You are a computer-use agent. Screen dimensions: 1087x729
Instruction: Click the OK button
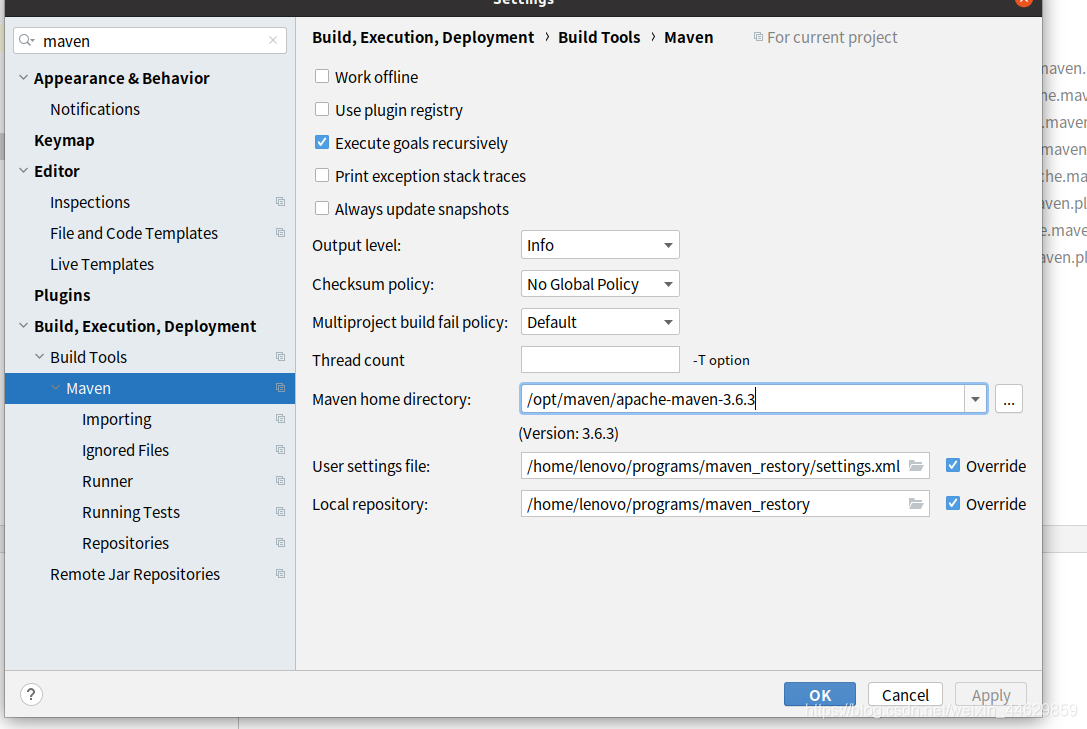click(x=820, y=695)
